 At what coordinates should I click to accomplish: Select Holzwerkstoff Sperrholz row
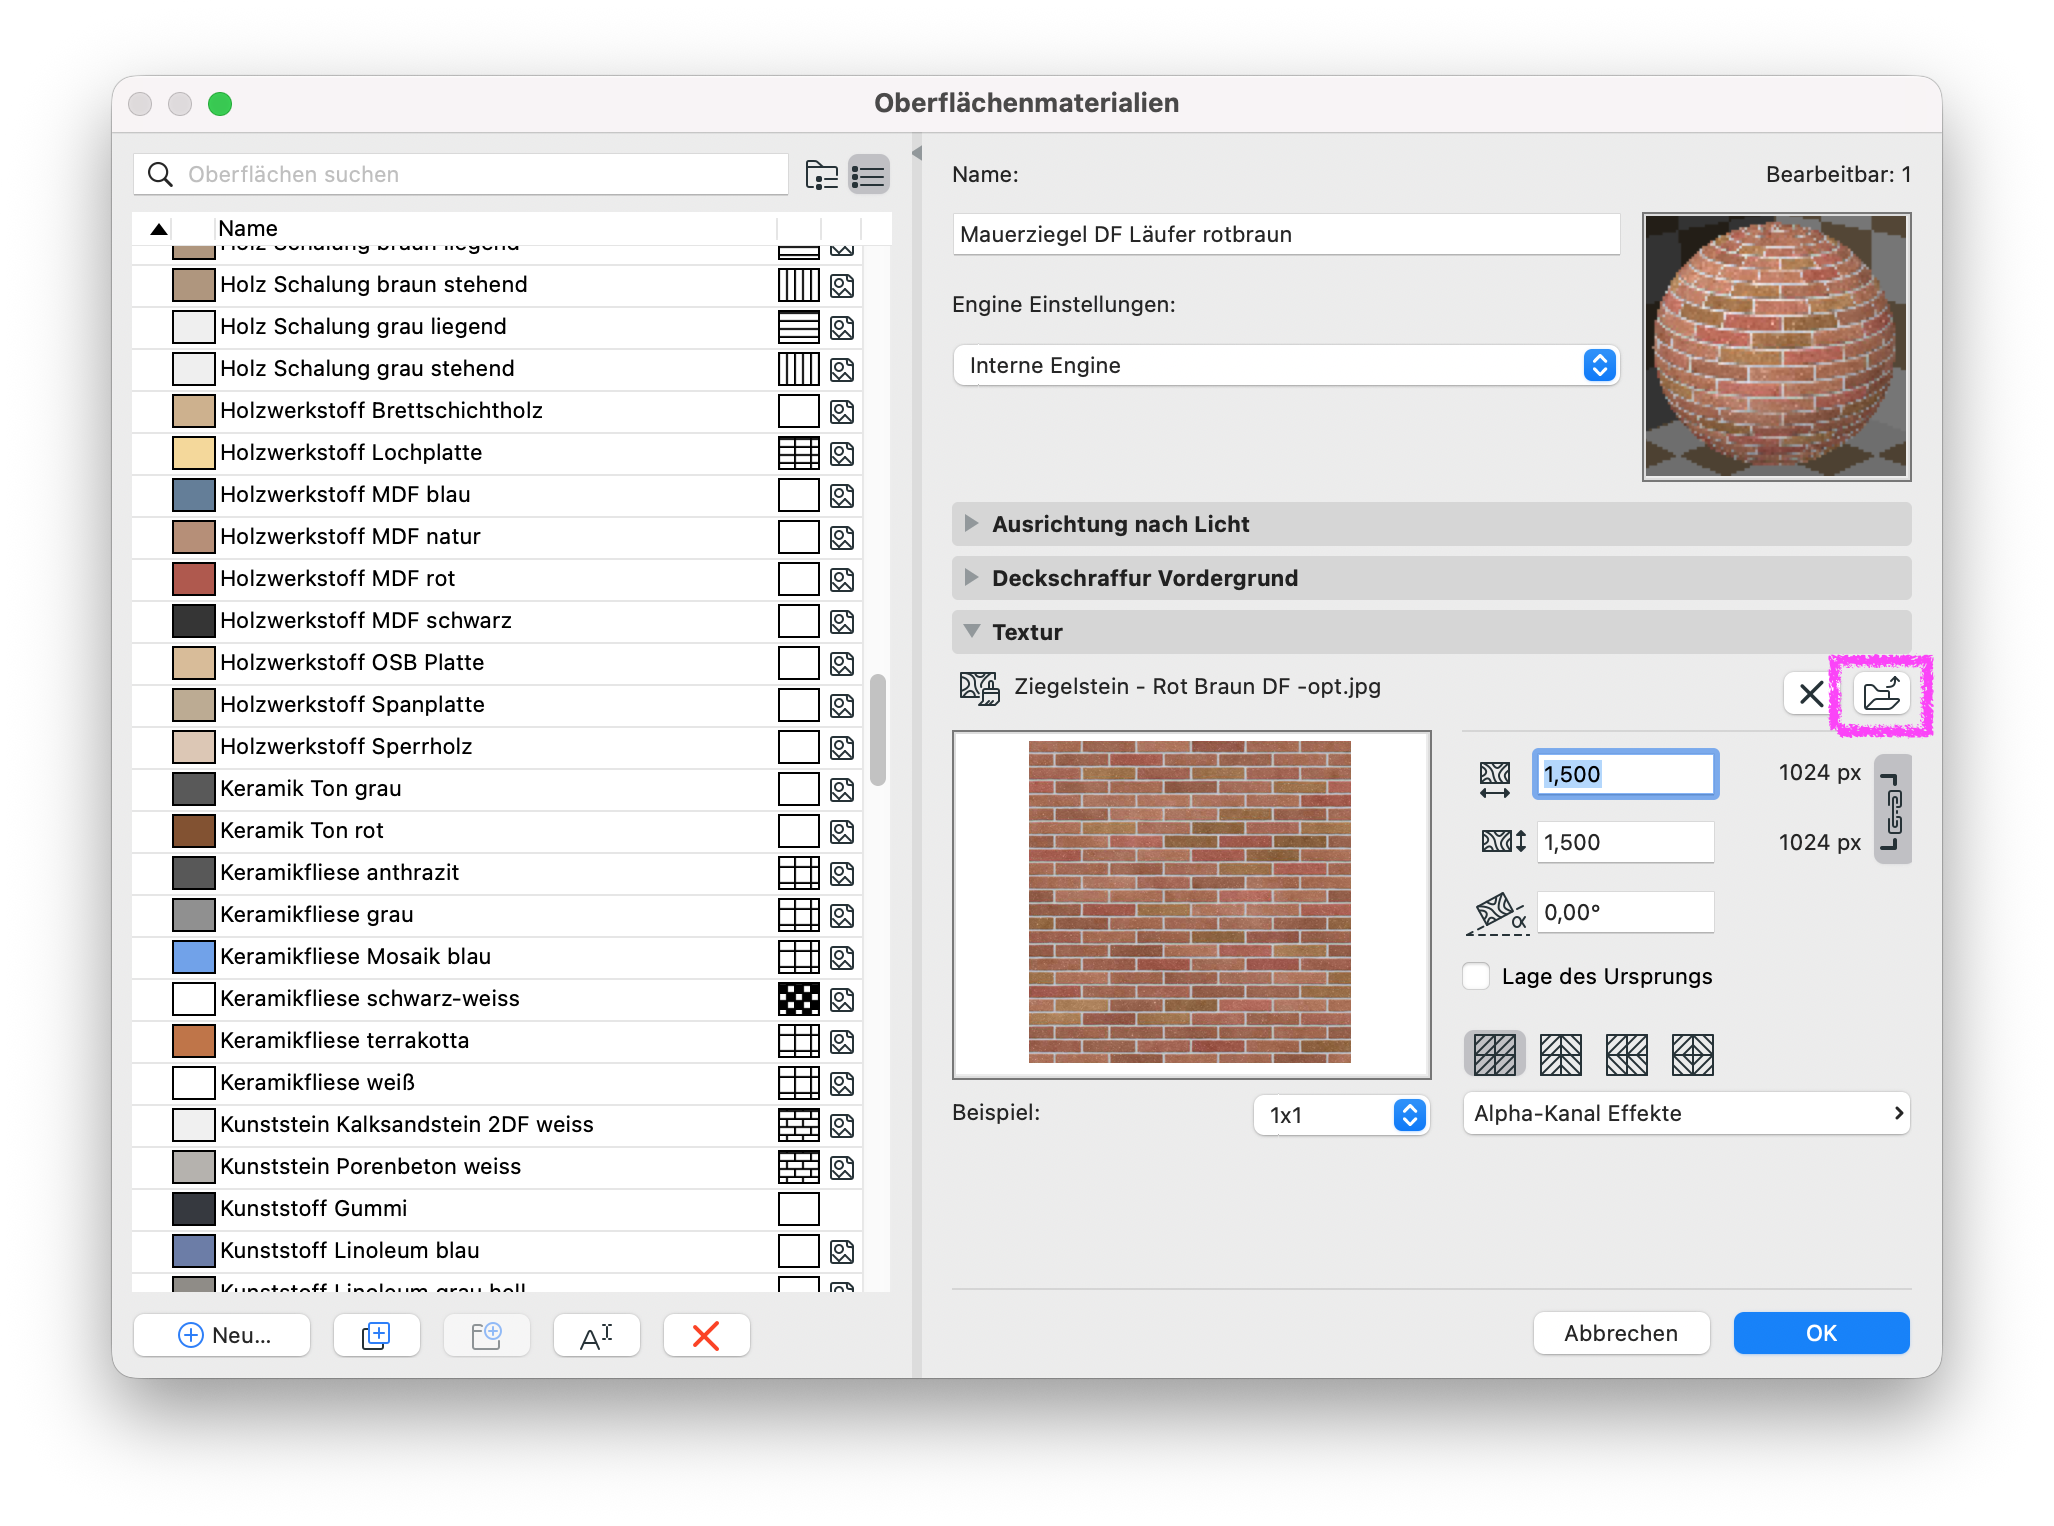pos(497,747)
